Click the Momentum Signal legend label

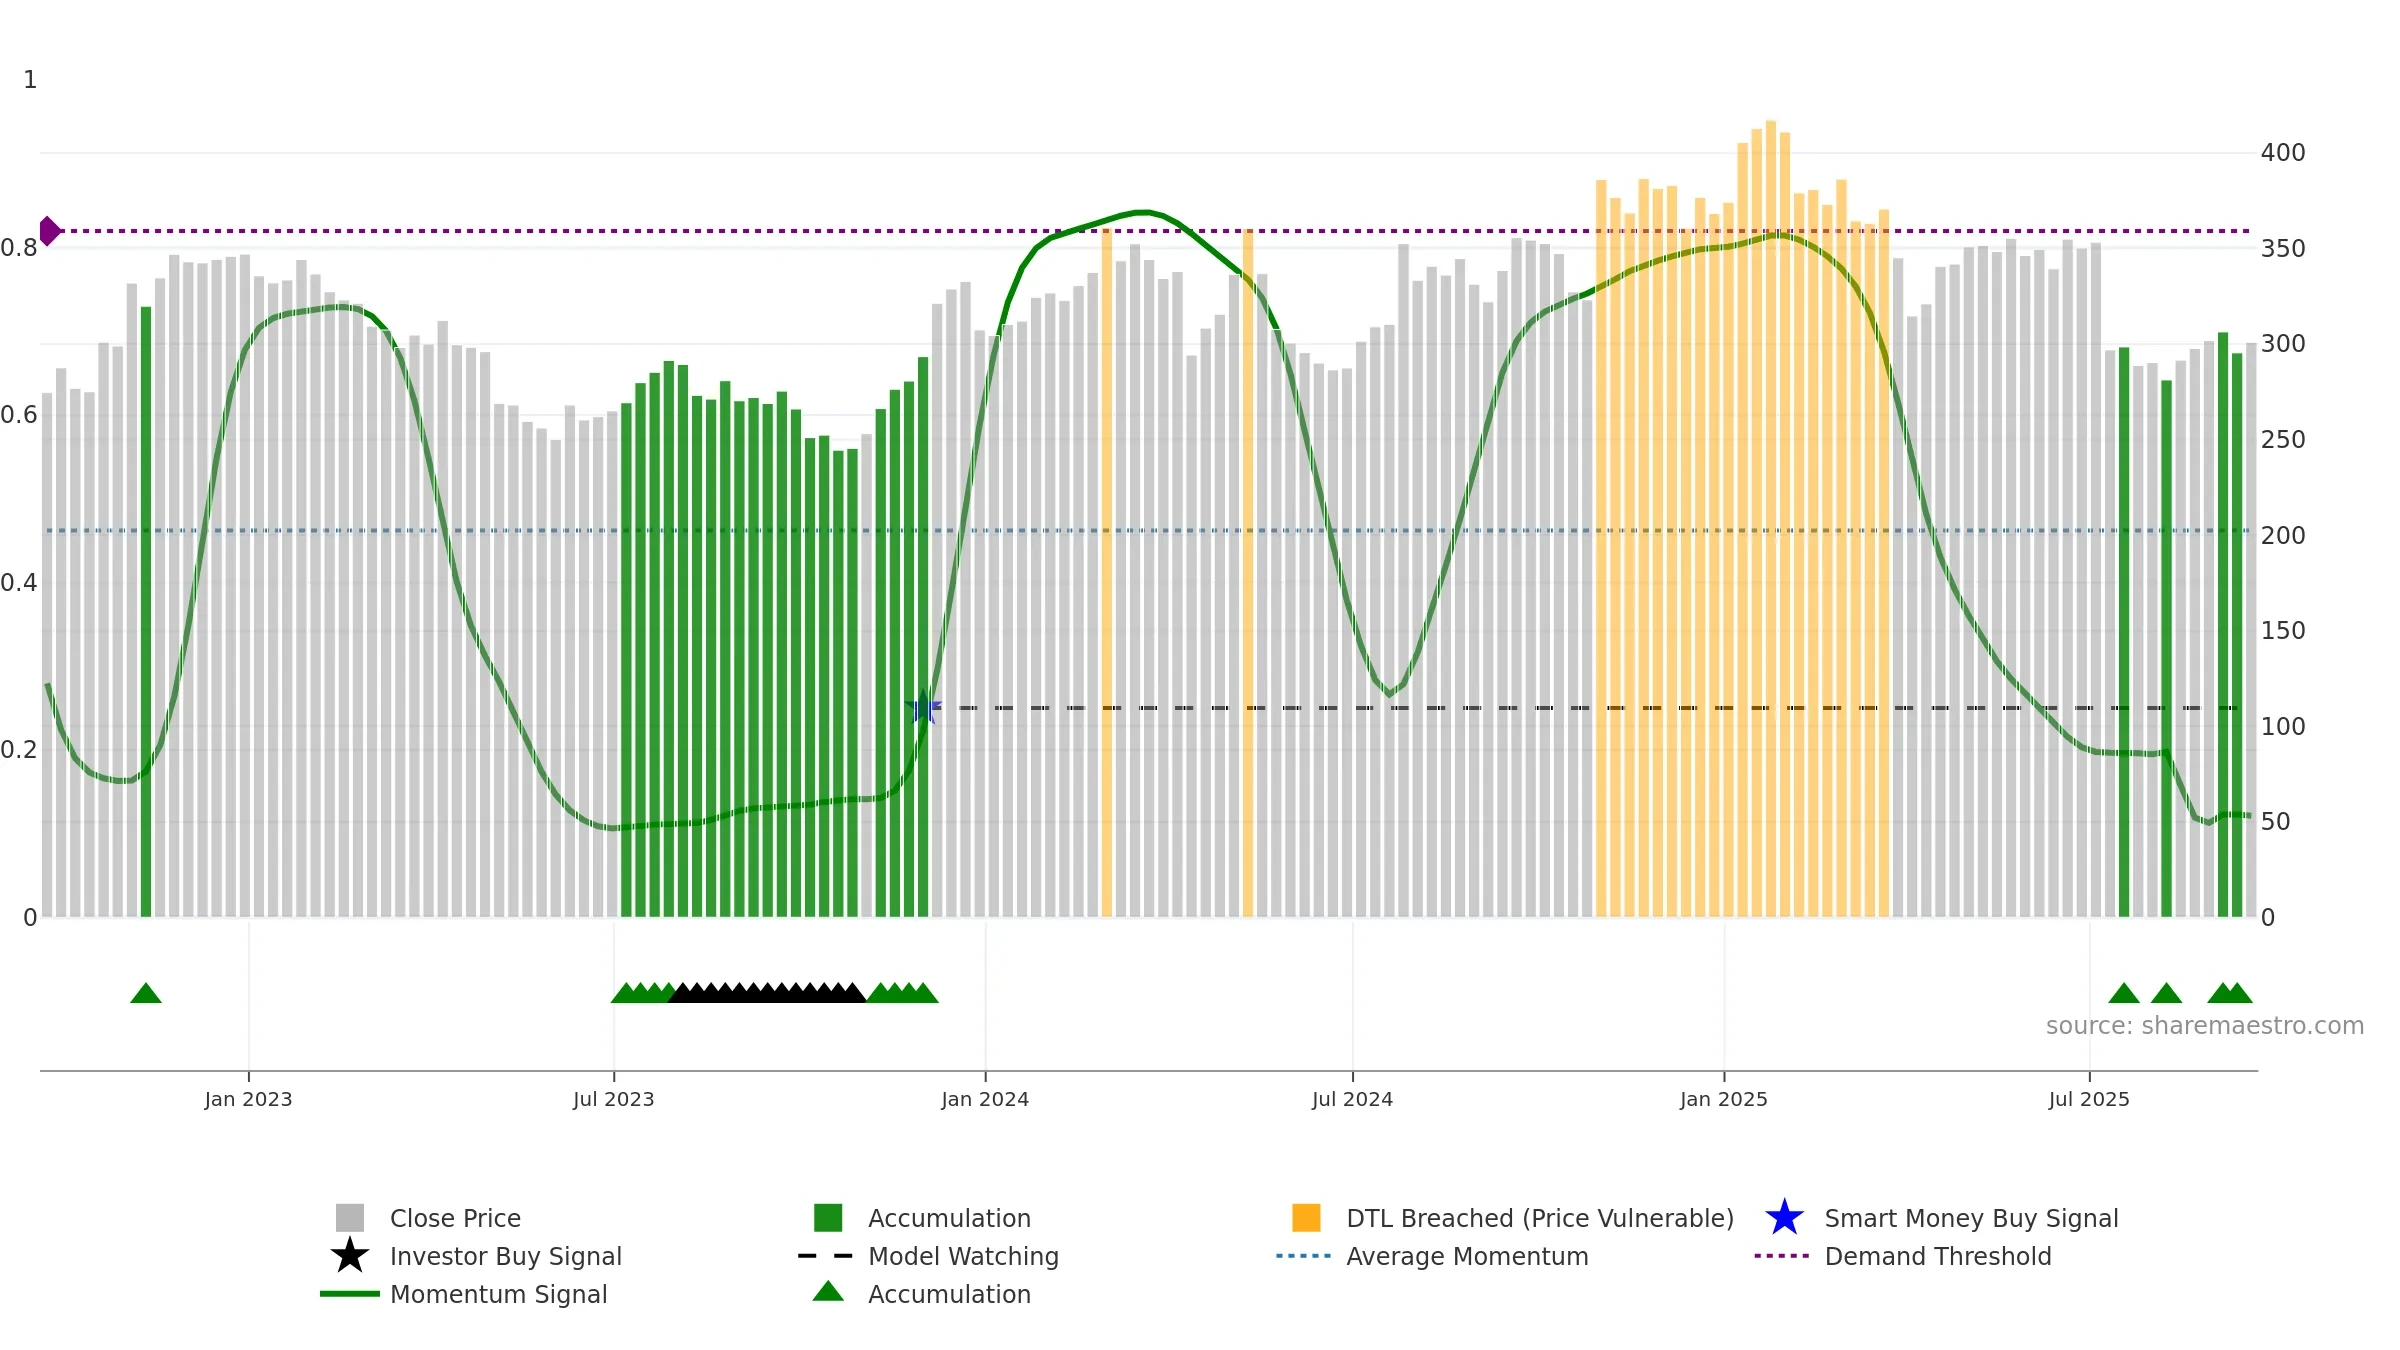point(498,1294)
